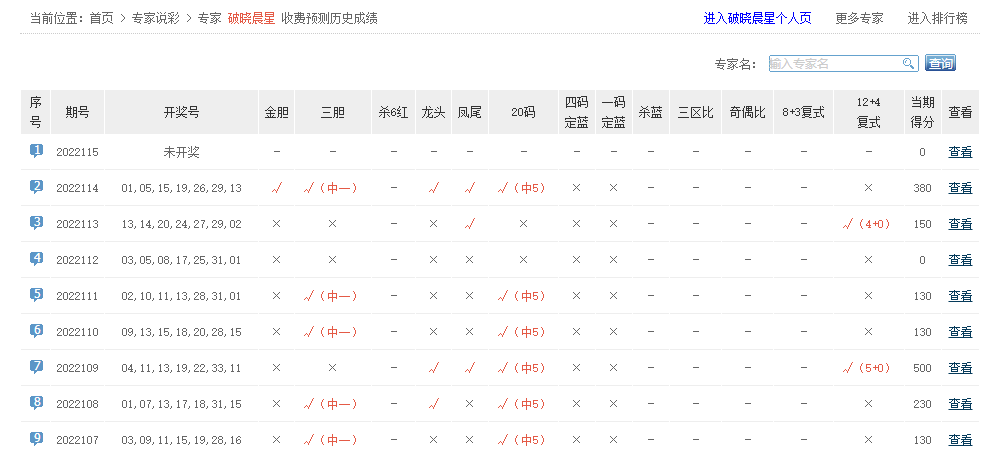This screenshot has height=456, width=993.
Task: Open the 更多专家 link
Action: [x=859, y=18]
